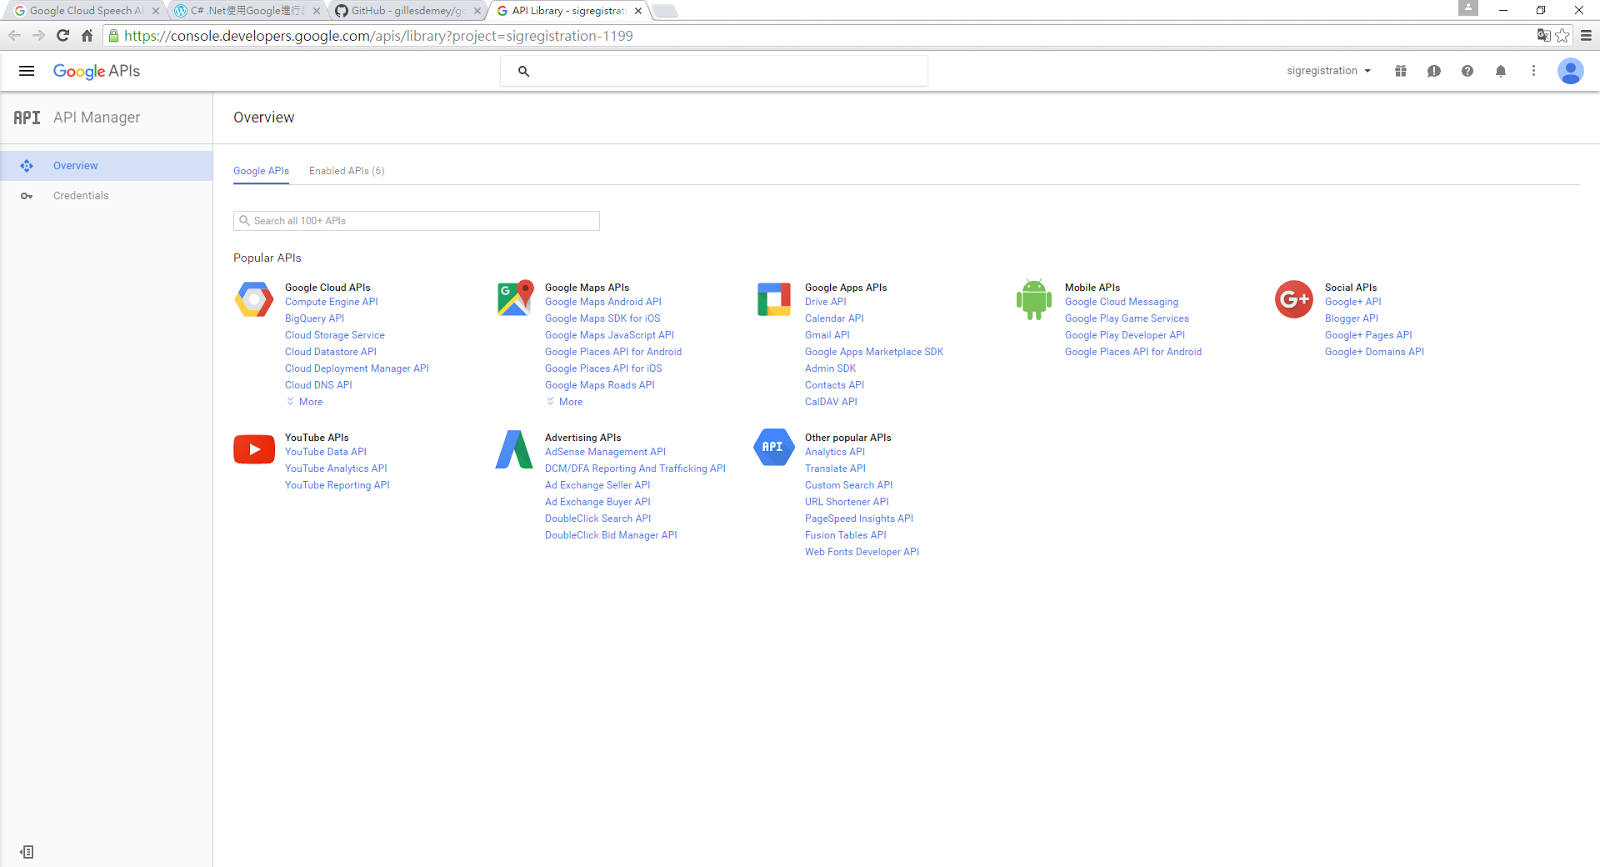Open the notifications bell
Viewport: 1600px width, 867px height.
[x=1501, y=71]
